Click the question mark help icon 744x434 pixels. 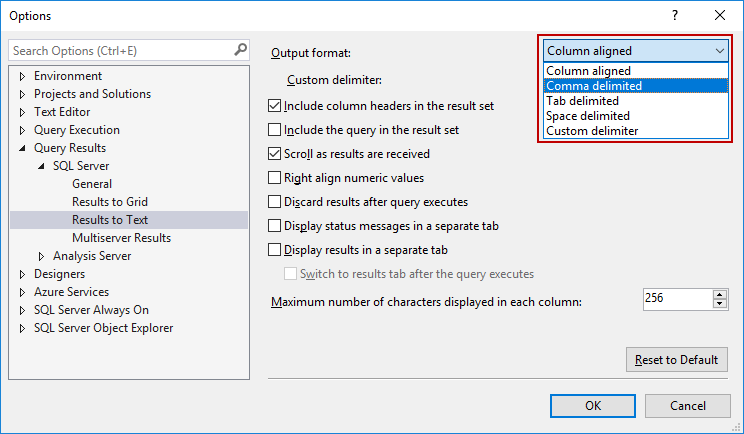(x=675, y=16)
